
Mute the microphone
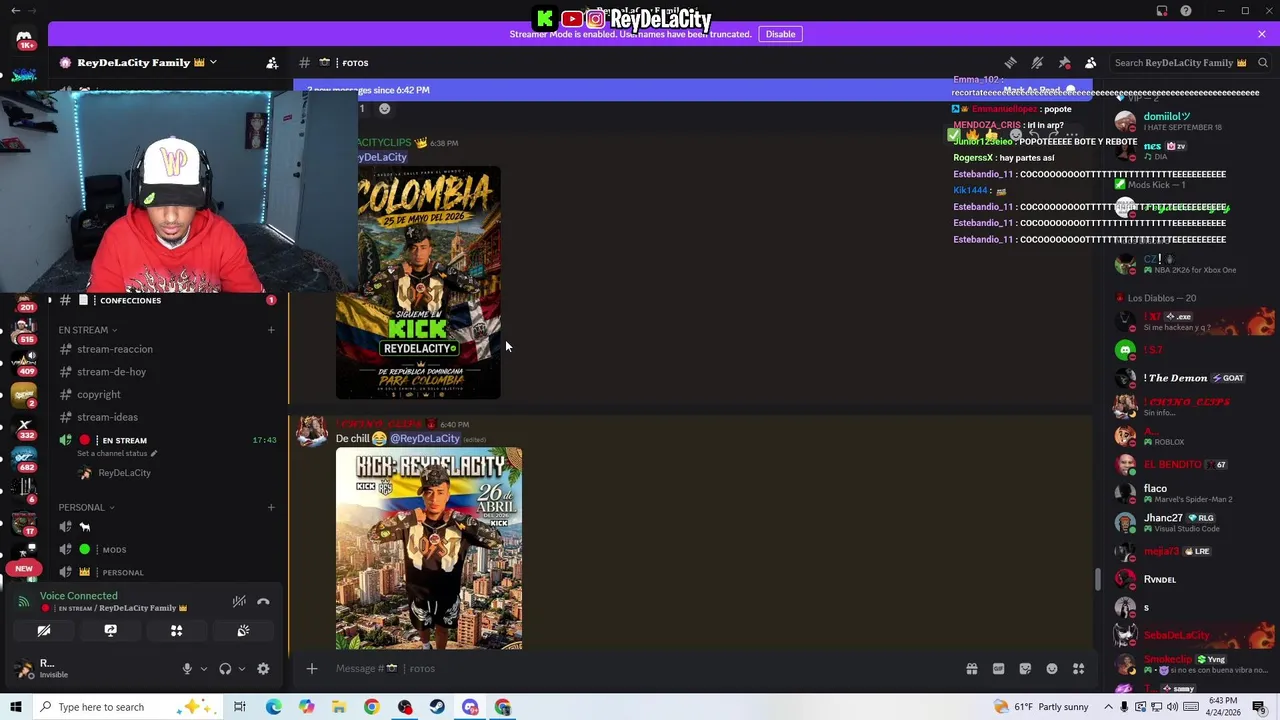(187, 669)
